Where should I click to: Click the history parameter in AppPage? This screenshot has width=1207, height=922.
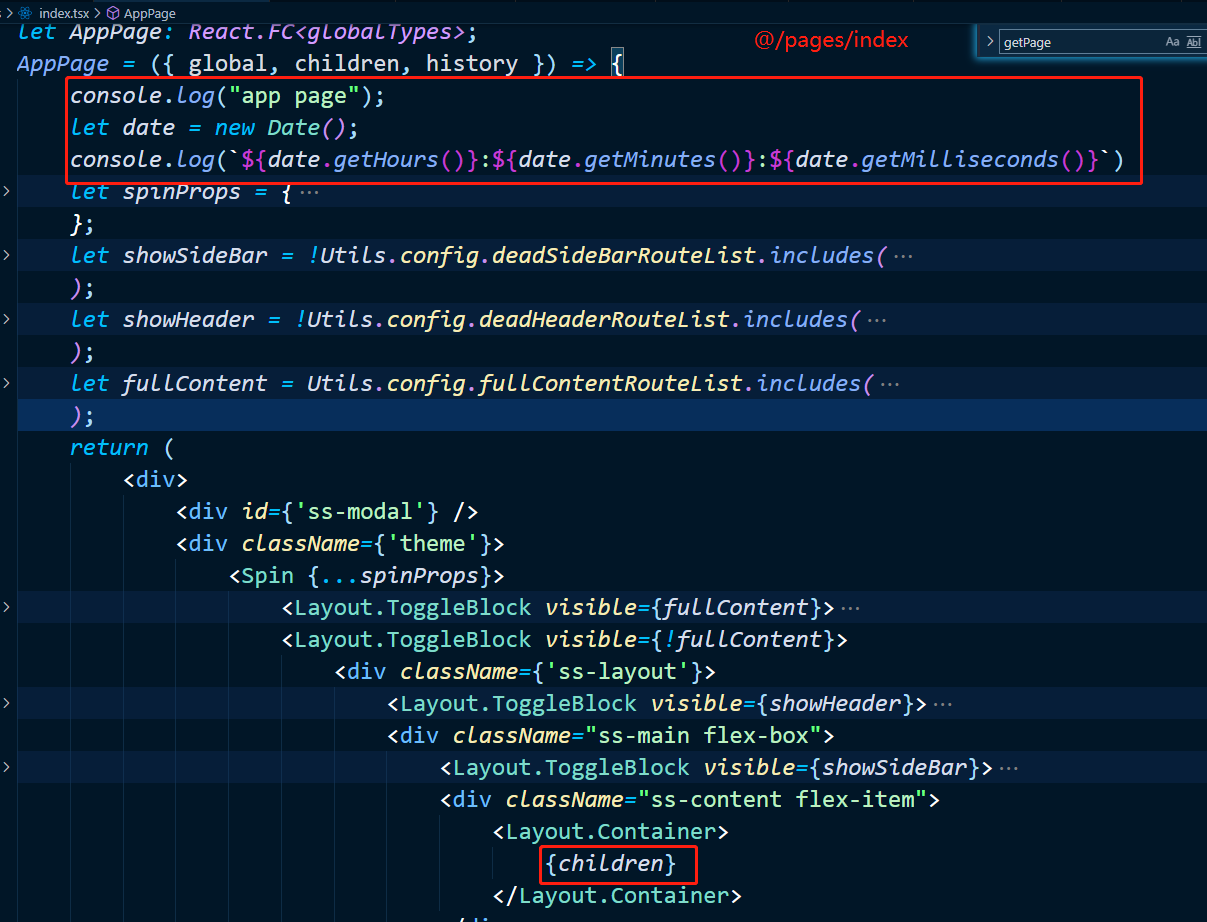point(471,64)
